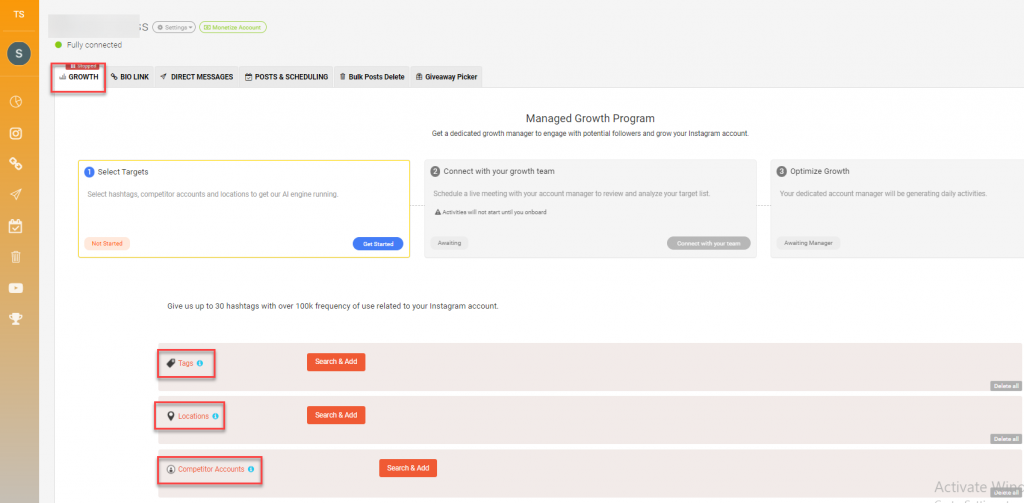Open the YouTube sidebar icon
This screenshot has width=1024, height=503.
click(16, 288)
